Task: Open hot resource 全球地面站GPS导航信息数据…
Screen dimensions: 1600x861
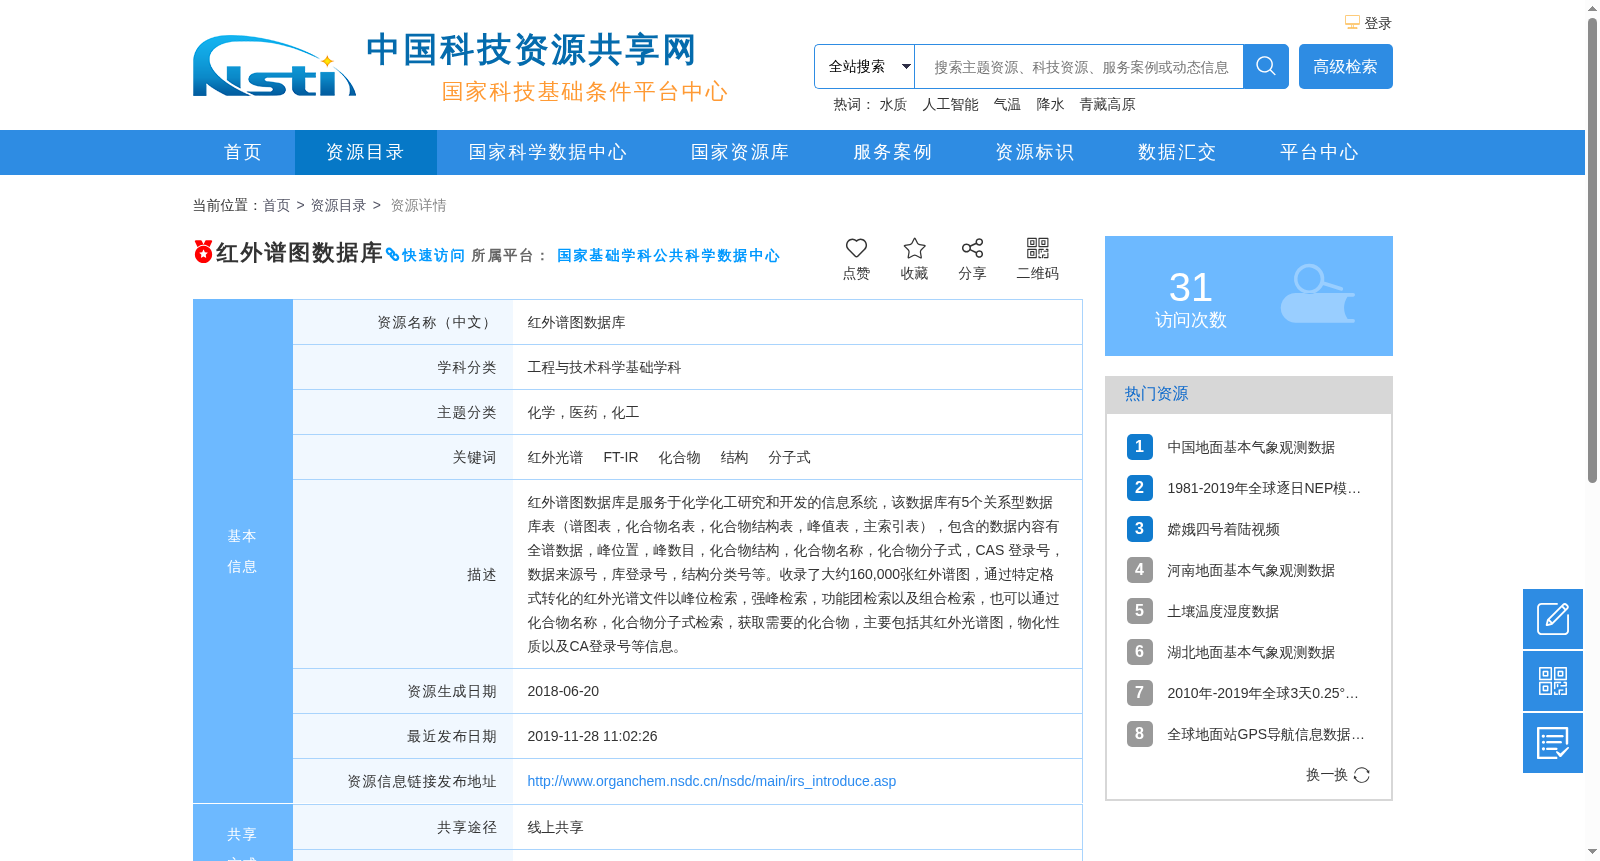Action: coord(1266,734)
